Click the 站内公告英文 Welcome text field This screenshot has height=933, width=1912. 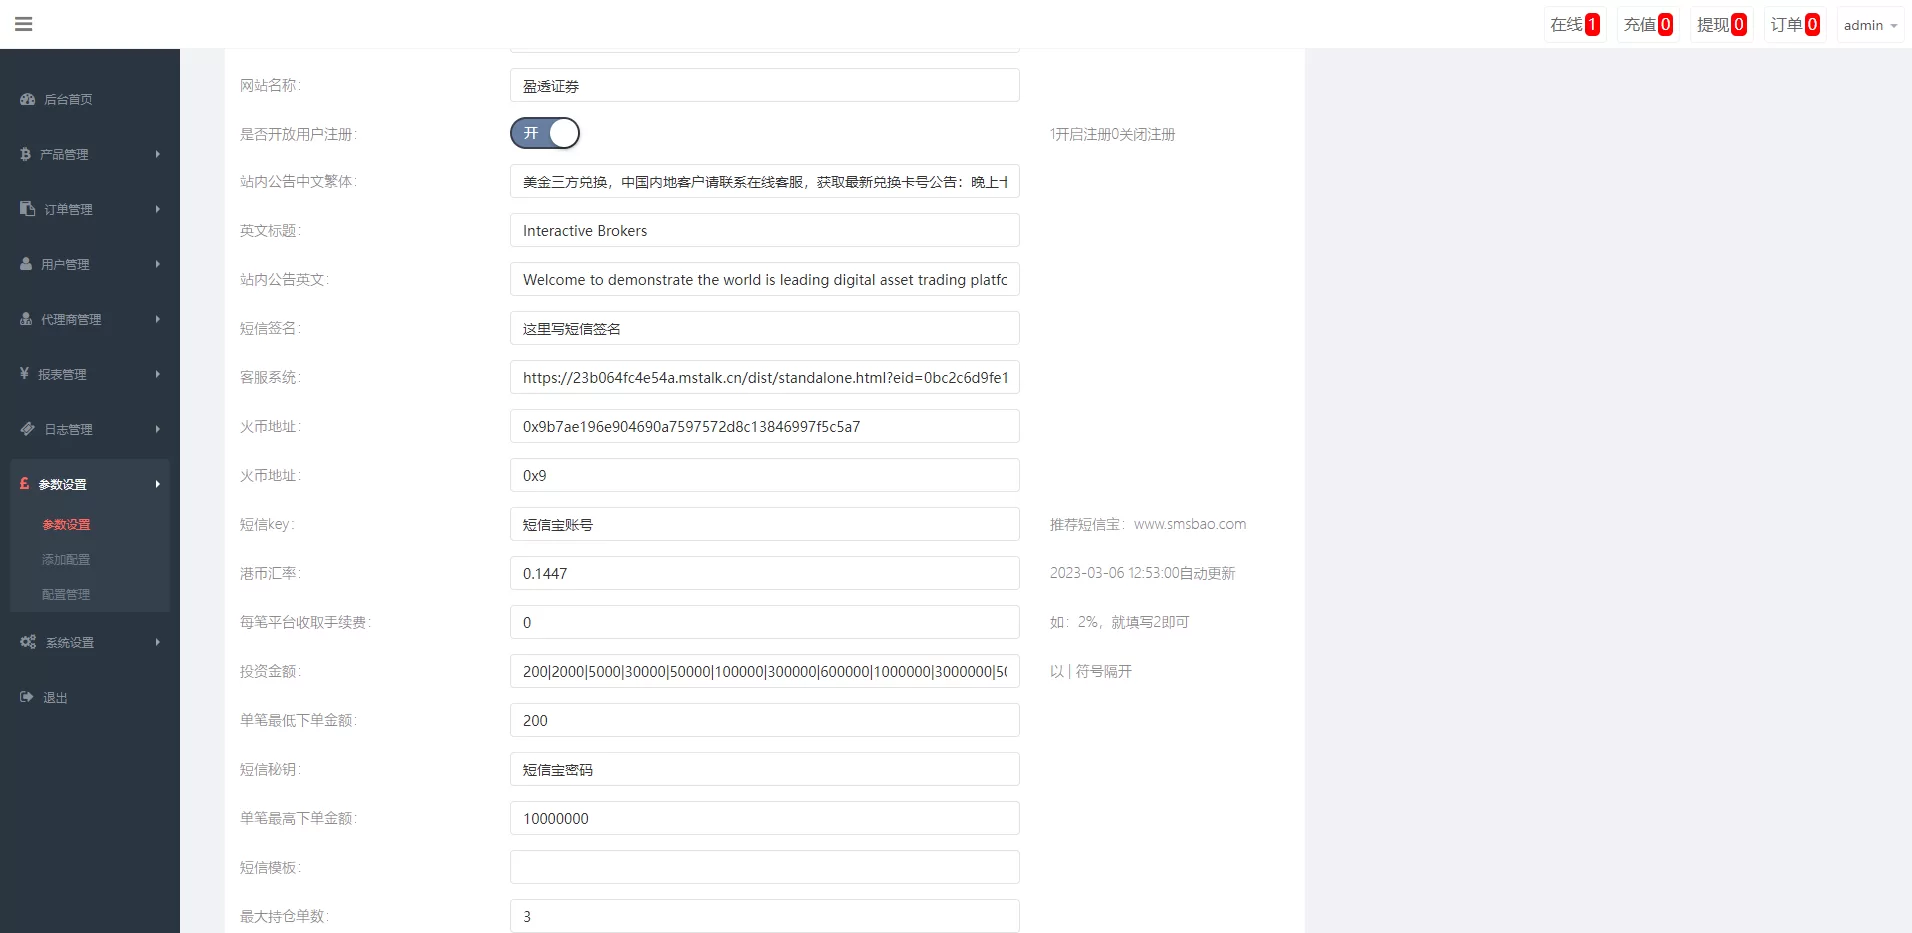[765, 279]
